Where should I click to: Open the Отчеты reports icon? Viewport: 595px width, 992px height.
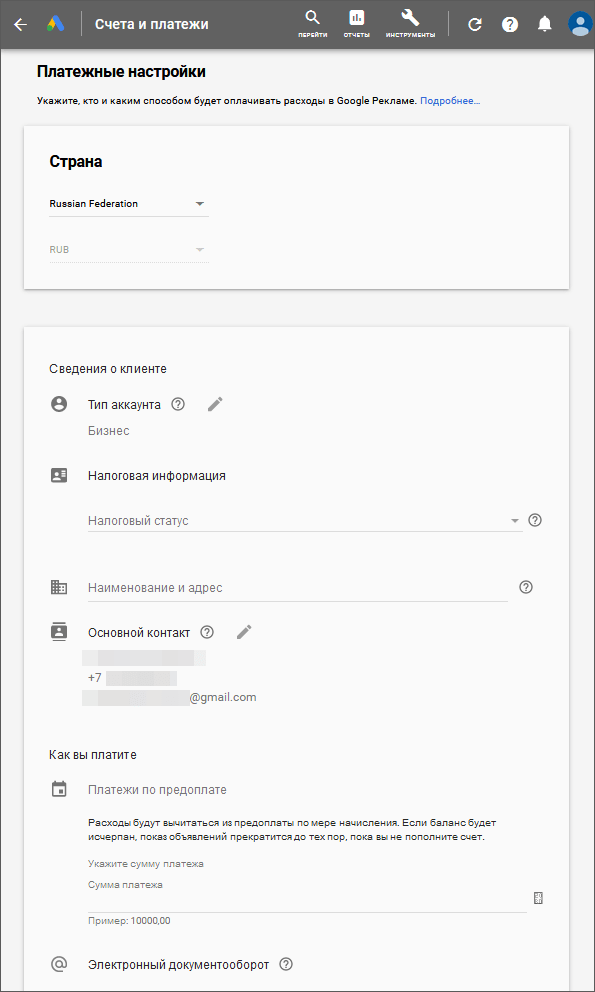coord(357,24)
